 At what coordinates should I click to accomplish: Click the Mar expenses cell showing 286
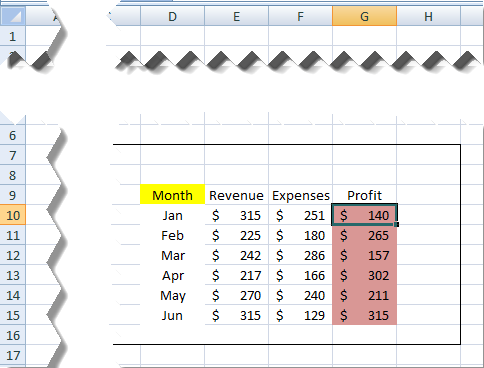click(x=300, y=255)
